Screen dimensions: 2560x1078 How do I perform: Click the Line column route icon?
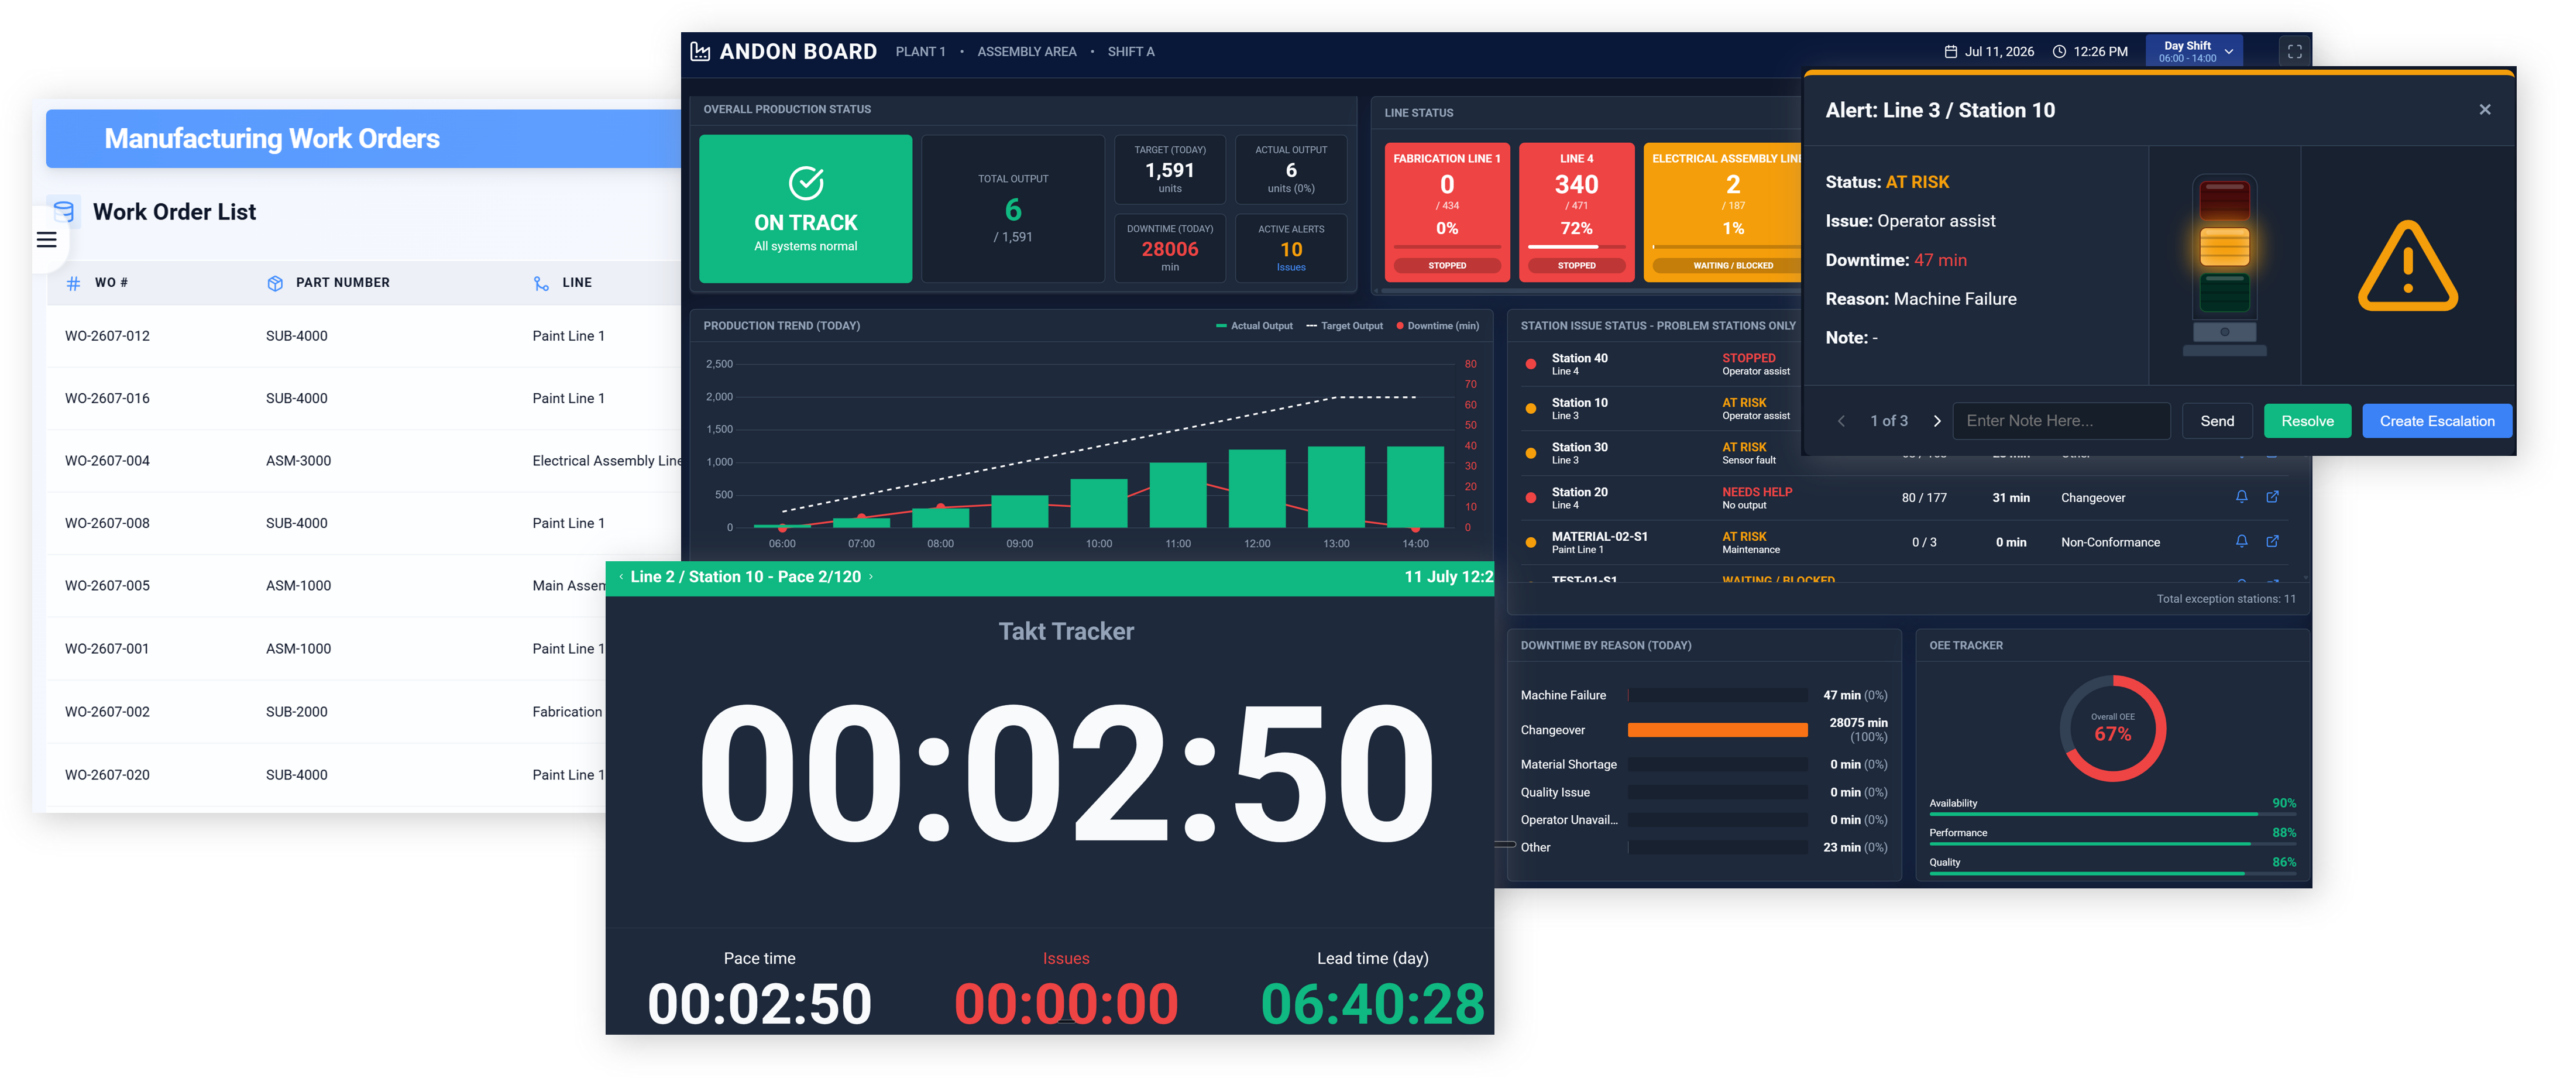click(x=541, y=283)
